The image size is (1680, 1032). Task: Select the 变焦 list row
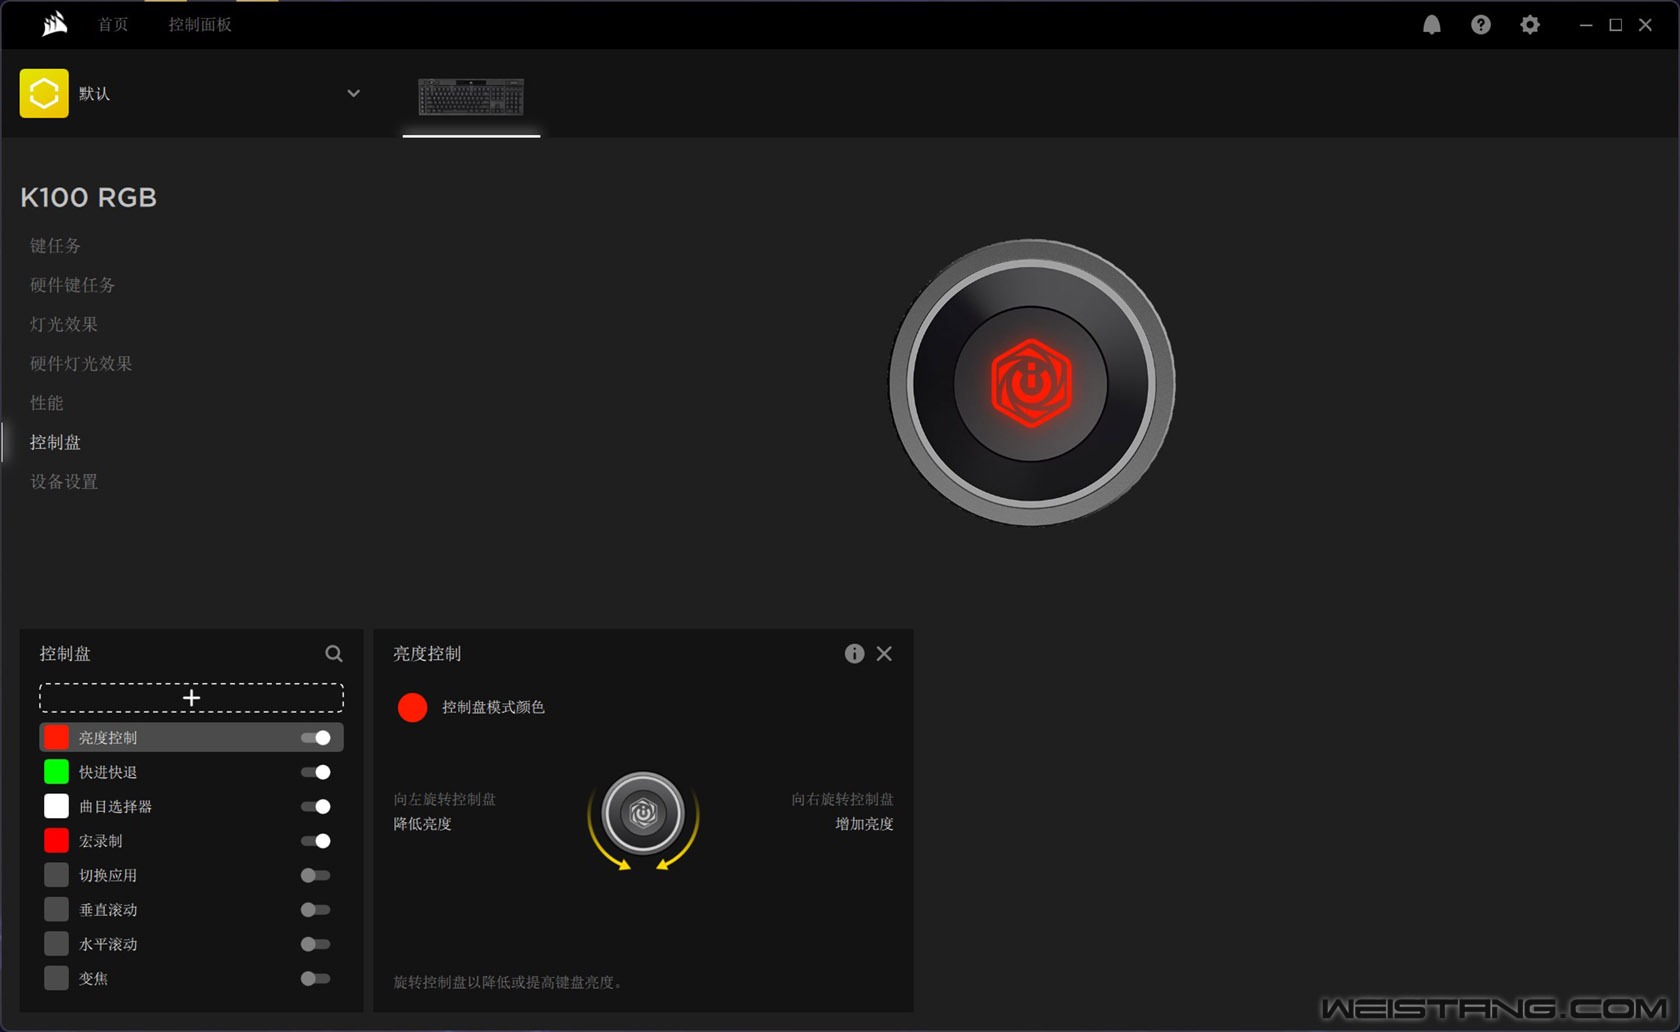click(191, 979)
